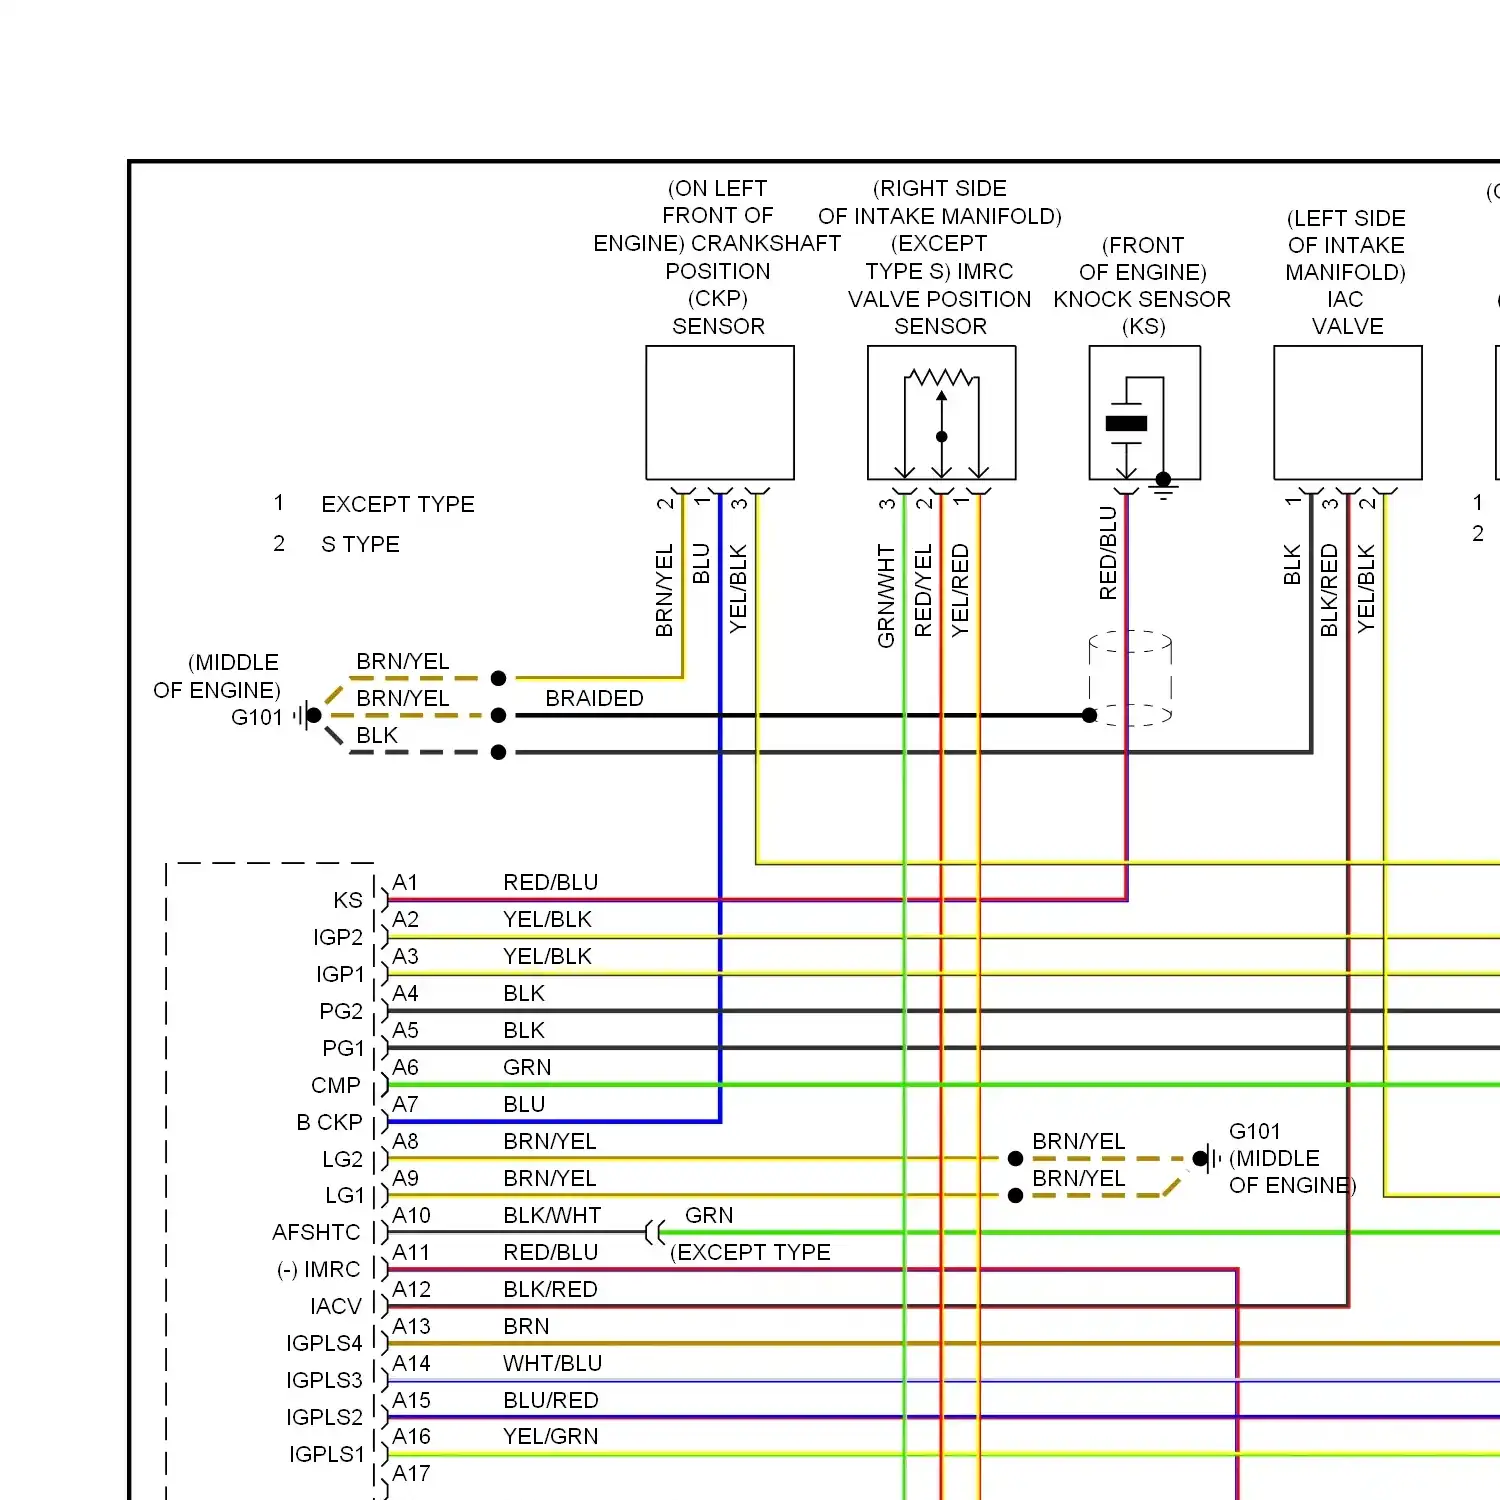Select the vertical RED/YEL wire label
1500x1500 pixels.
click(x=923, y=590)
